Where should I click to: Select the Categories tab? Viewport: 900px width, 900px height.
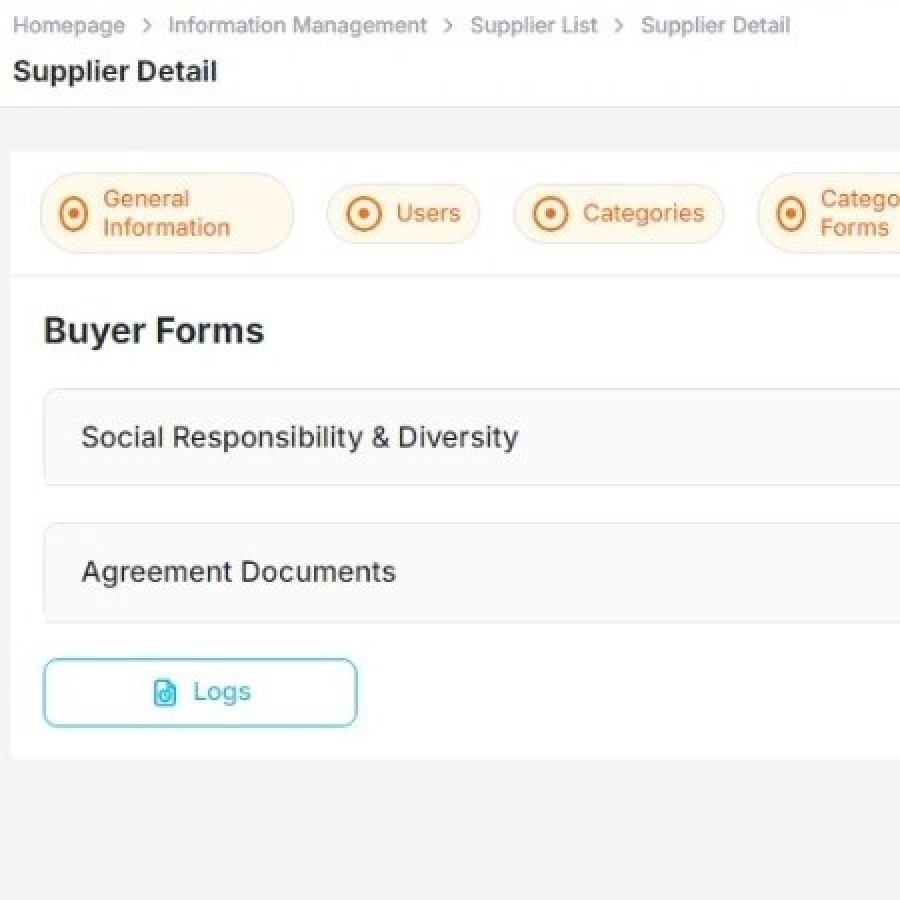click(642, 213)
